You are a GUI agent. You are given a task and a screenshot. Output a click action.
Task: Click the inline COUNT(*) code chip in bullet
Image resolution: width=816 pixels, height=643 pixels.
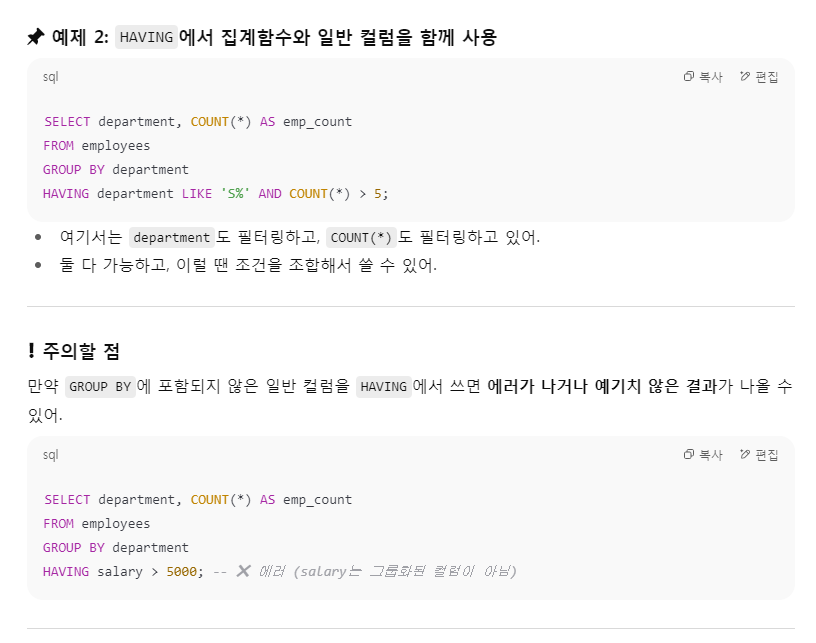[361, 237]
